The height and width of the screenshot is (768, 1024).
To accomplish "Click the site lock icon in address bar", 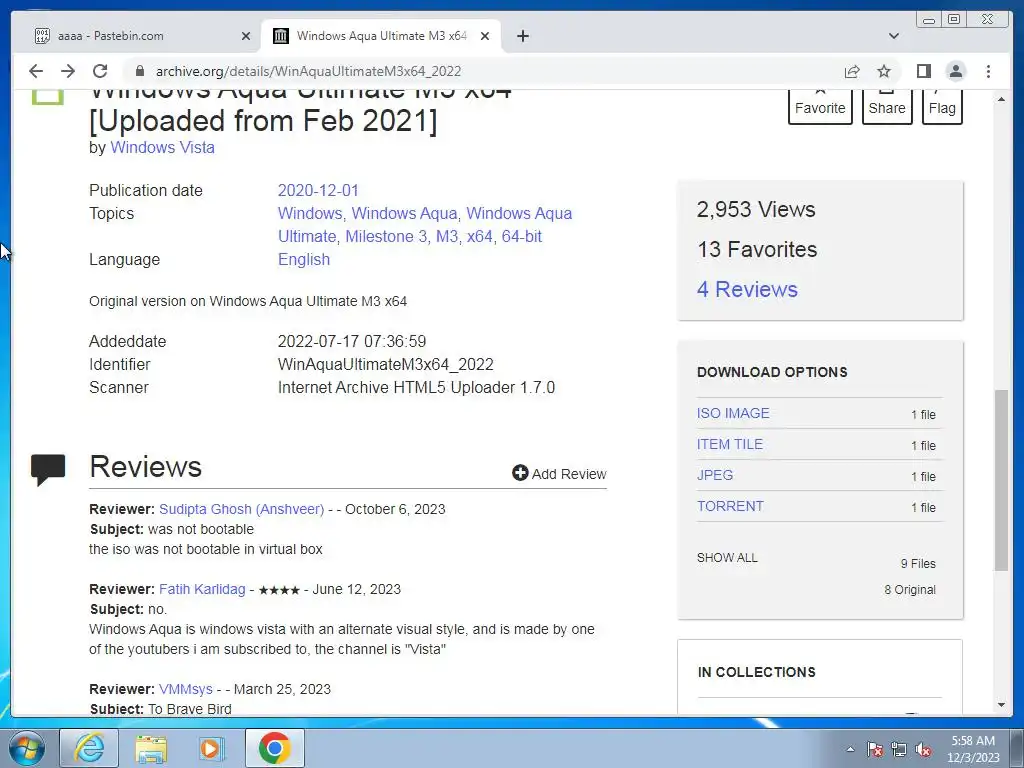I will point(139,71).
